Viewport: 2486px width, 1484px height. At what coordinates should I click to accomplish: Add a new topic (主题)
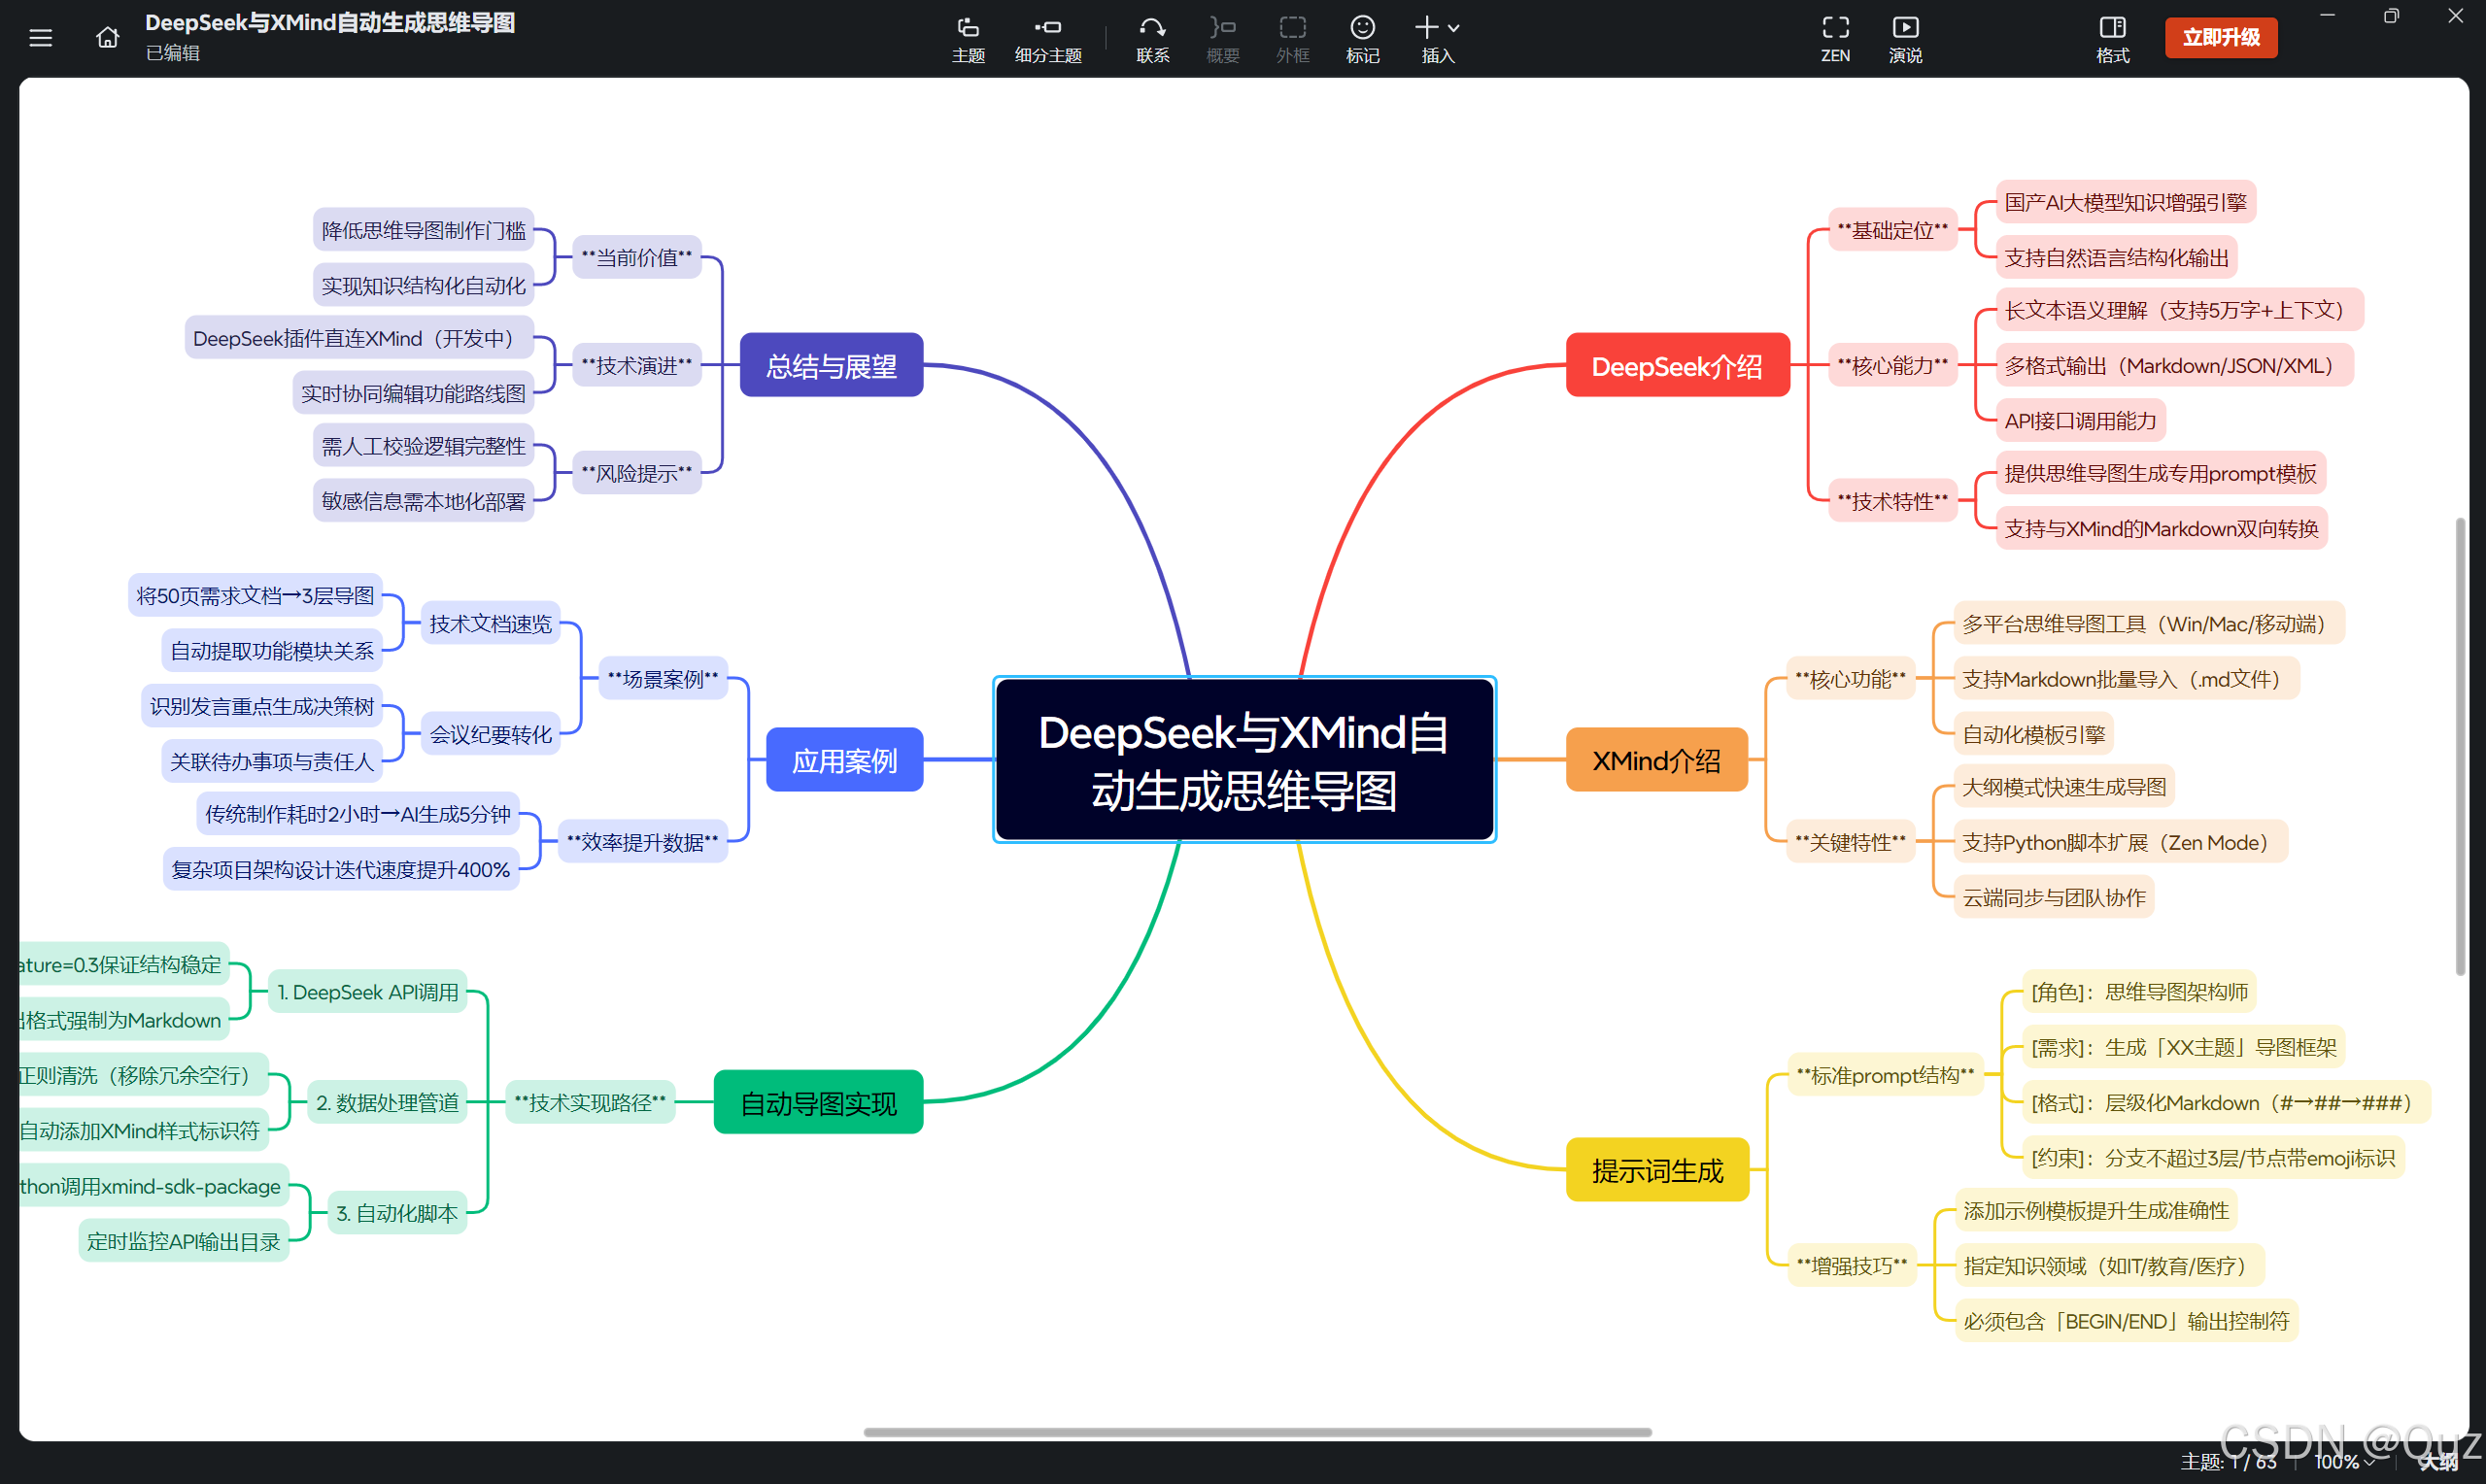point(967,38)
